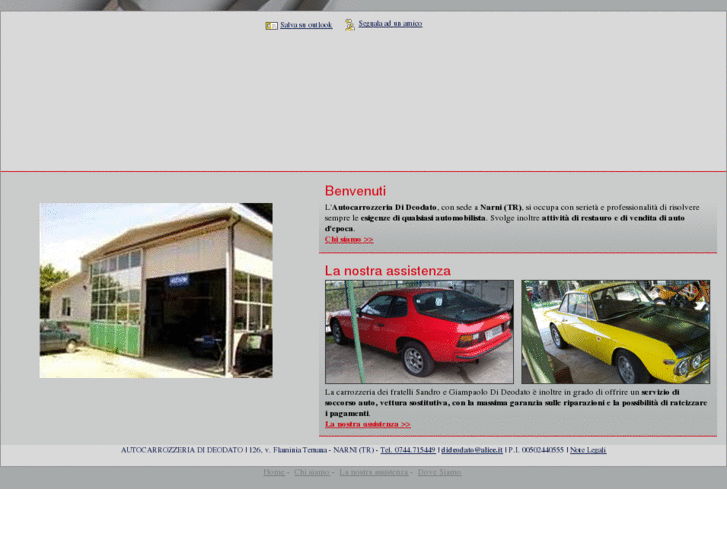Click the telephone link 'Tel. 0744.715449'
This screenshot has height=545, width=727.
(x=408, y=450)
